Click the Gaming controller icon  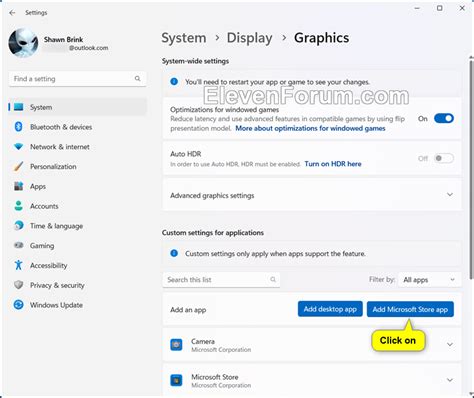click(19, 245)
